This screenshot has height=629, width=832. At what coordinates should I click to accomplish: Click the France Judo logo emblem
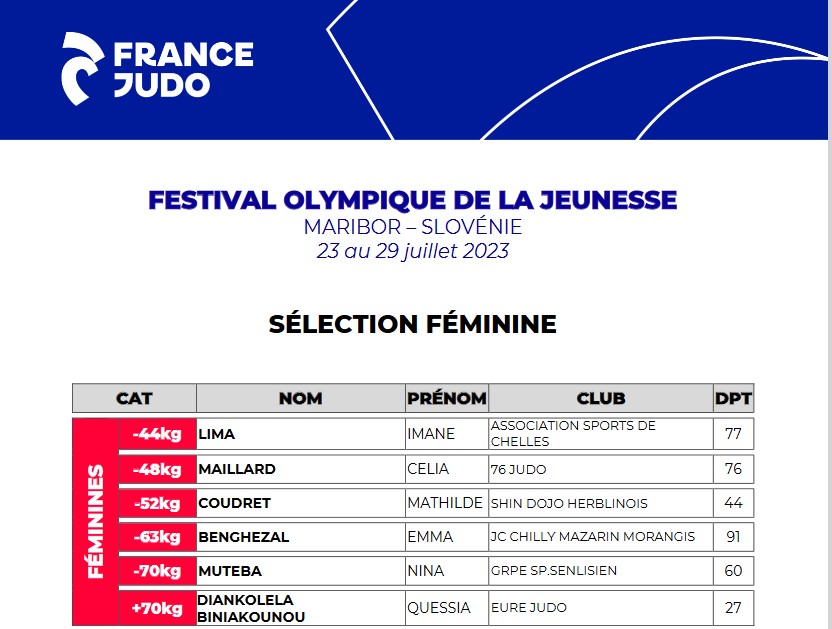[x=82, y=68]
